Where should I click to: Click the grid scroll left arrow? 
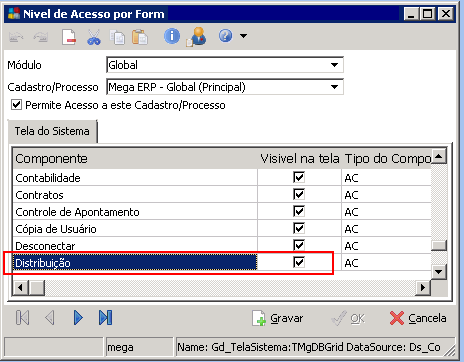[21, 287]
